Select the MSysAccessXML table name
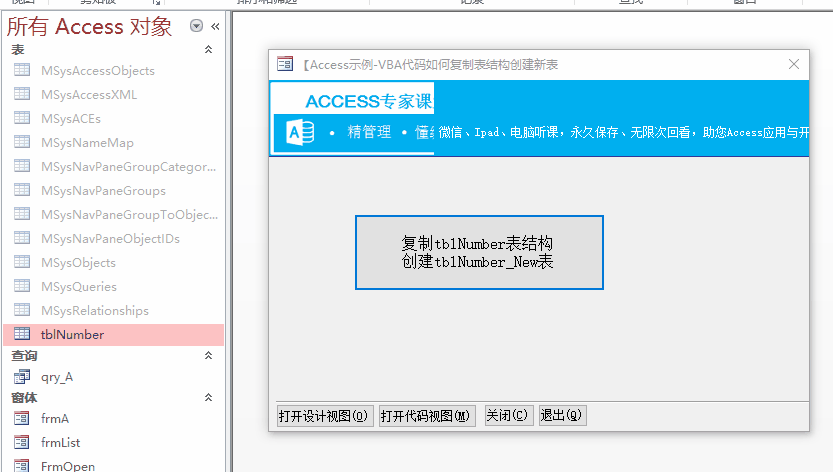This screenshot has height=472, width=833. [89, 95]
